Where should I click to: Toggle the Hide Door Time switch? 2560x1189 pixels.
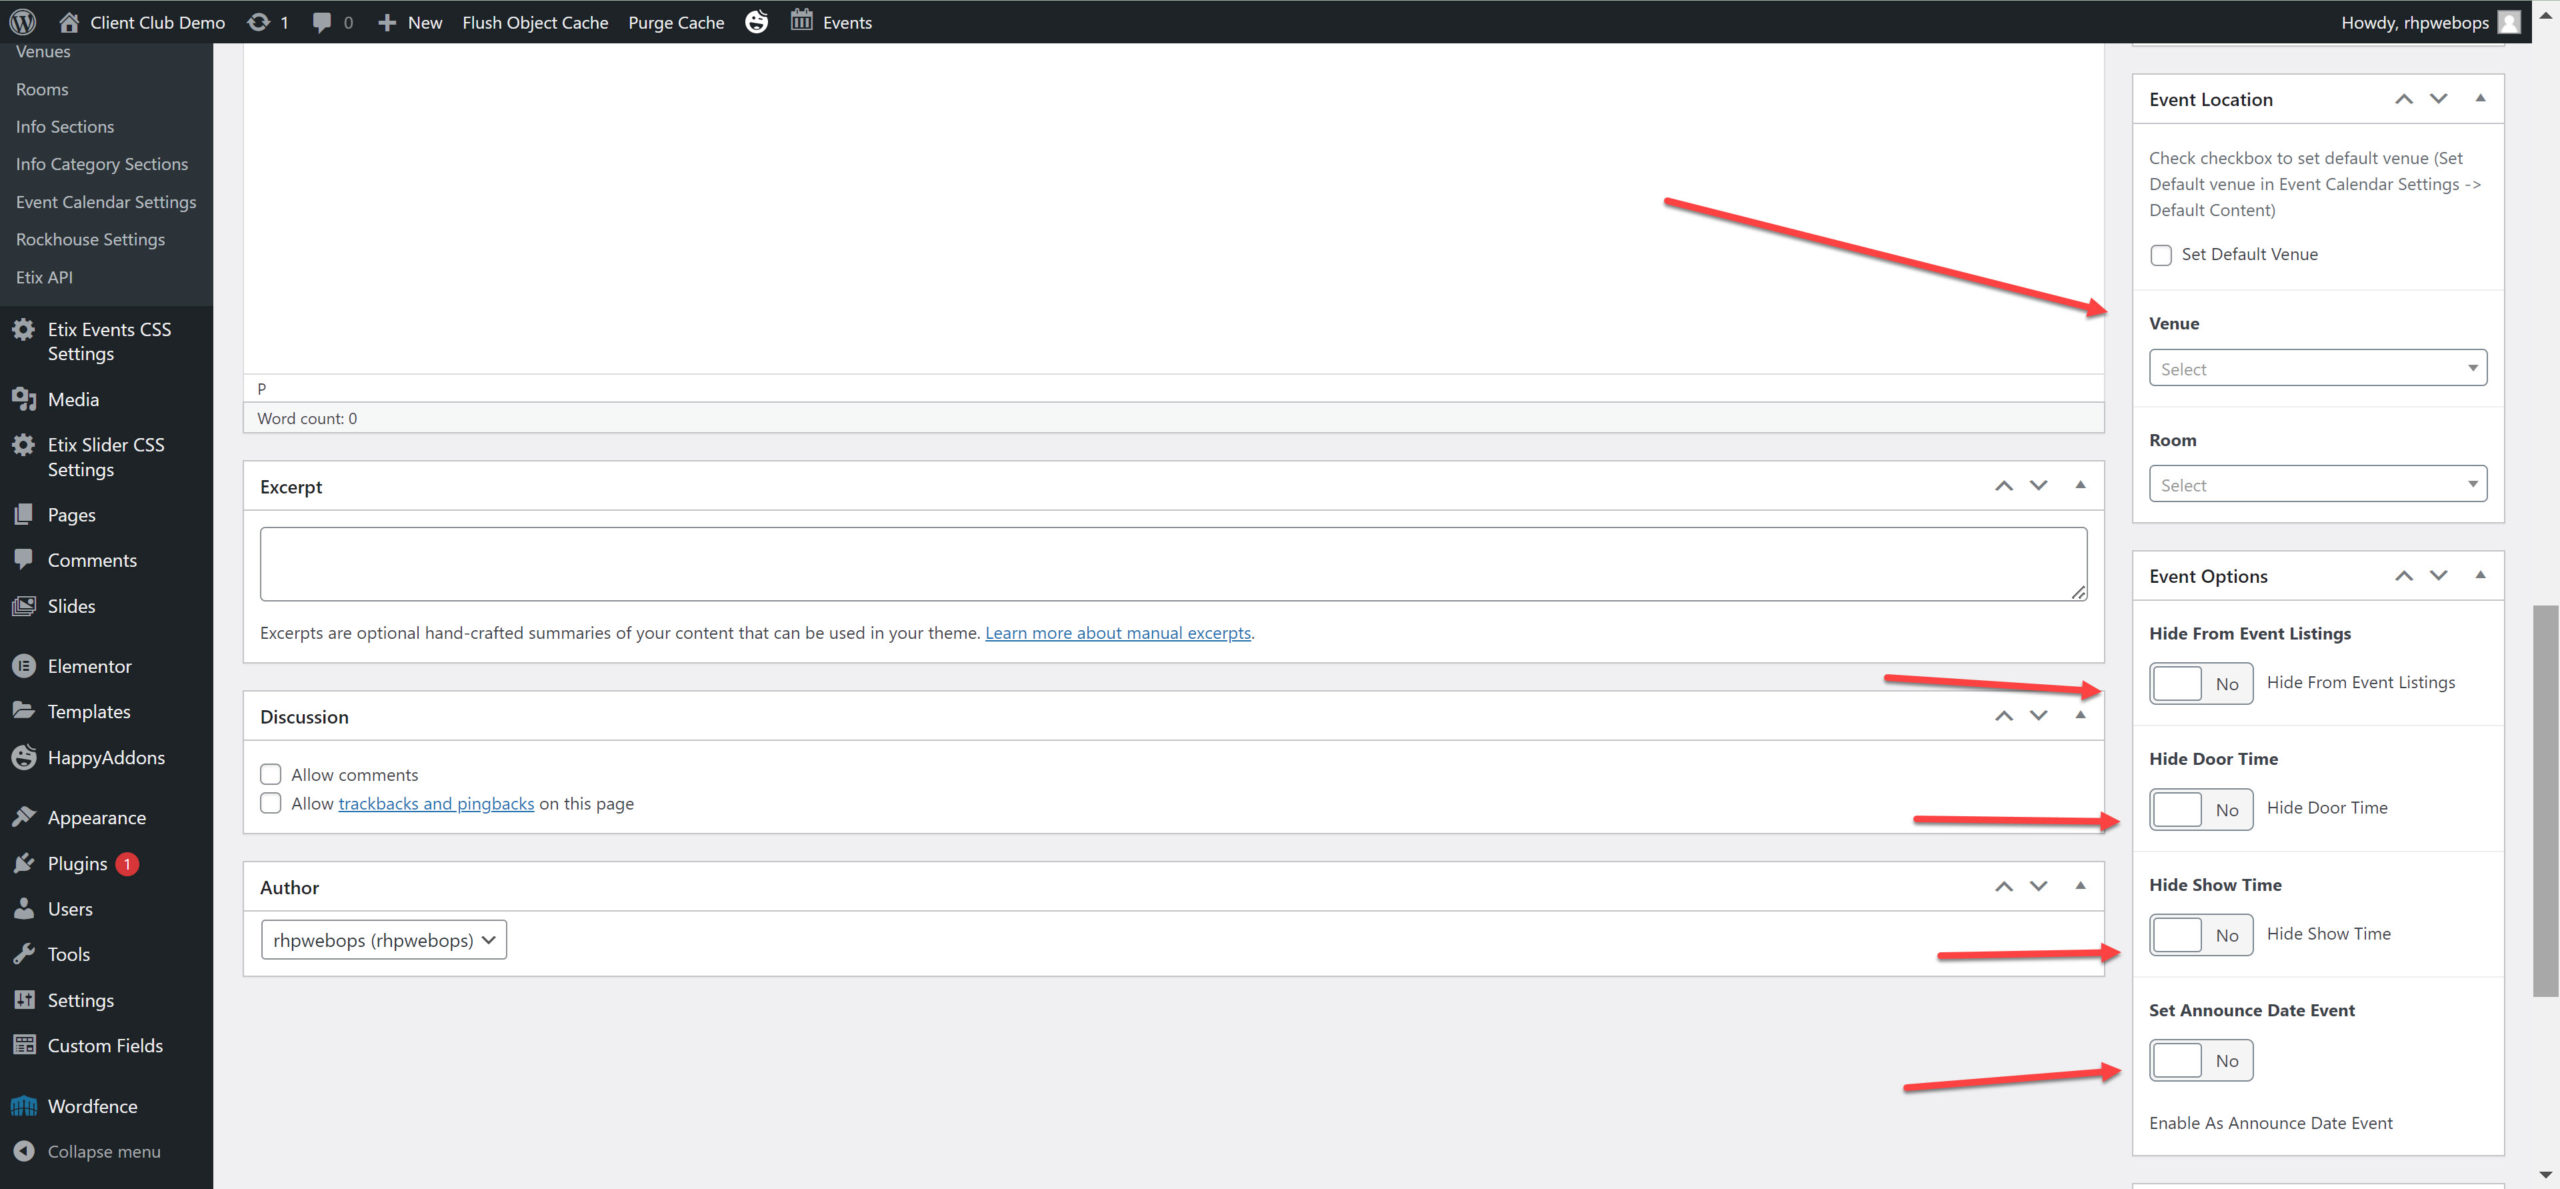click(x=2200, y=809)
